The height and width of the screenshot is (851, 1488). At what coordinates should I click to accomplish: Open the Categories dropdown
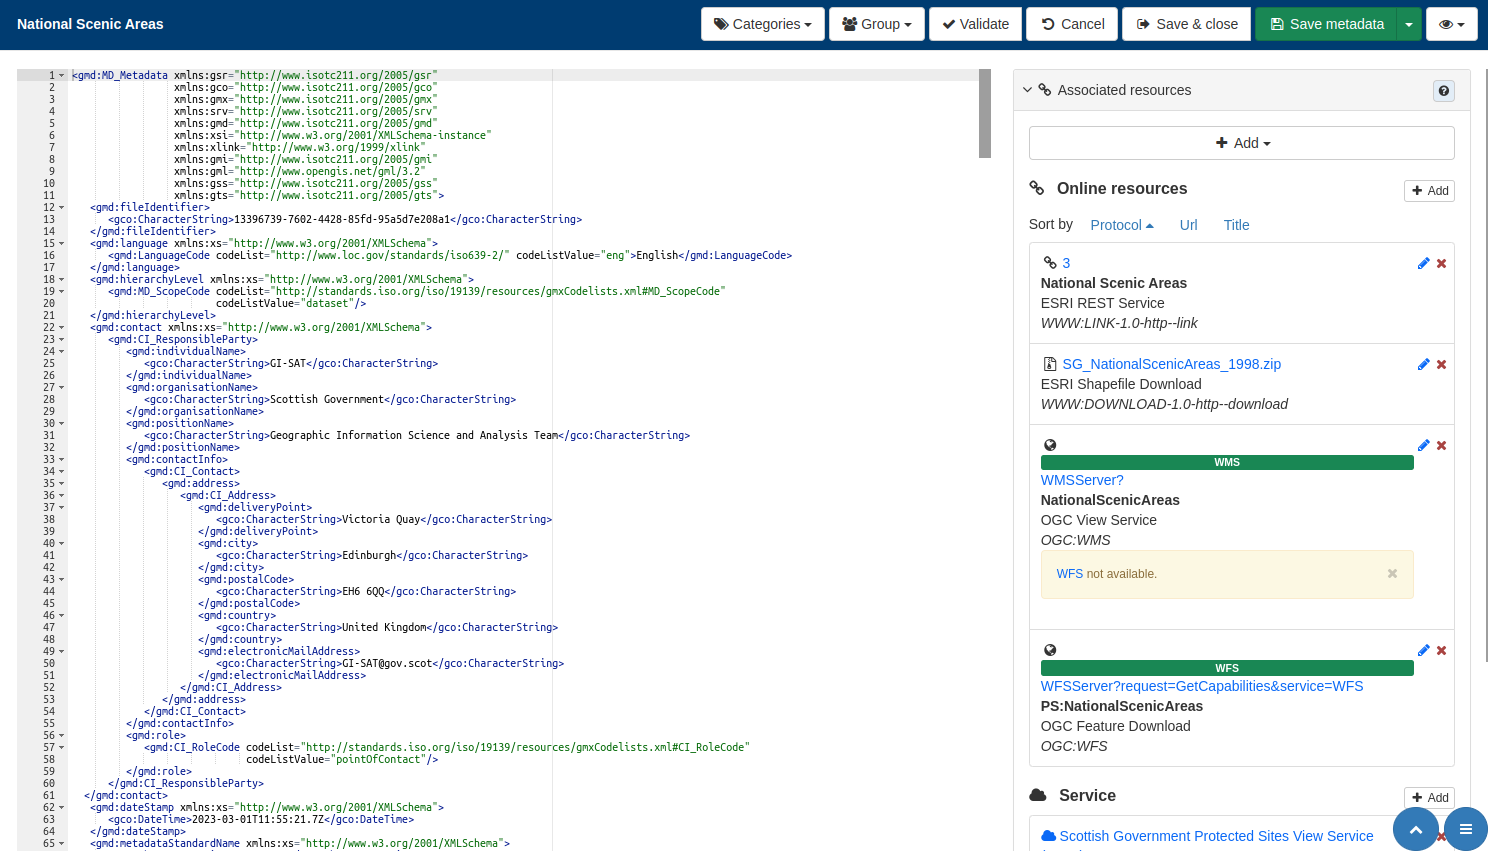(763, 24)
